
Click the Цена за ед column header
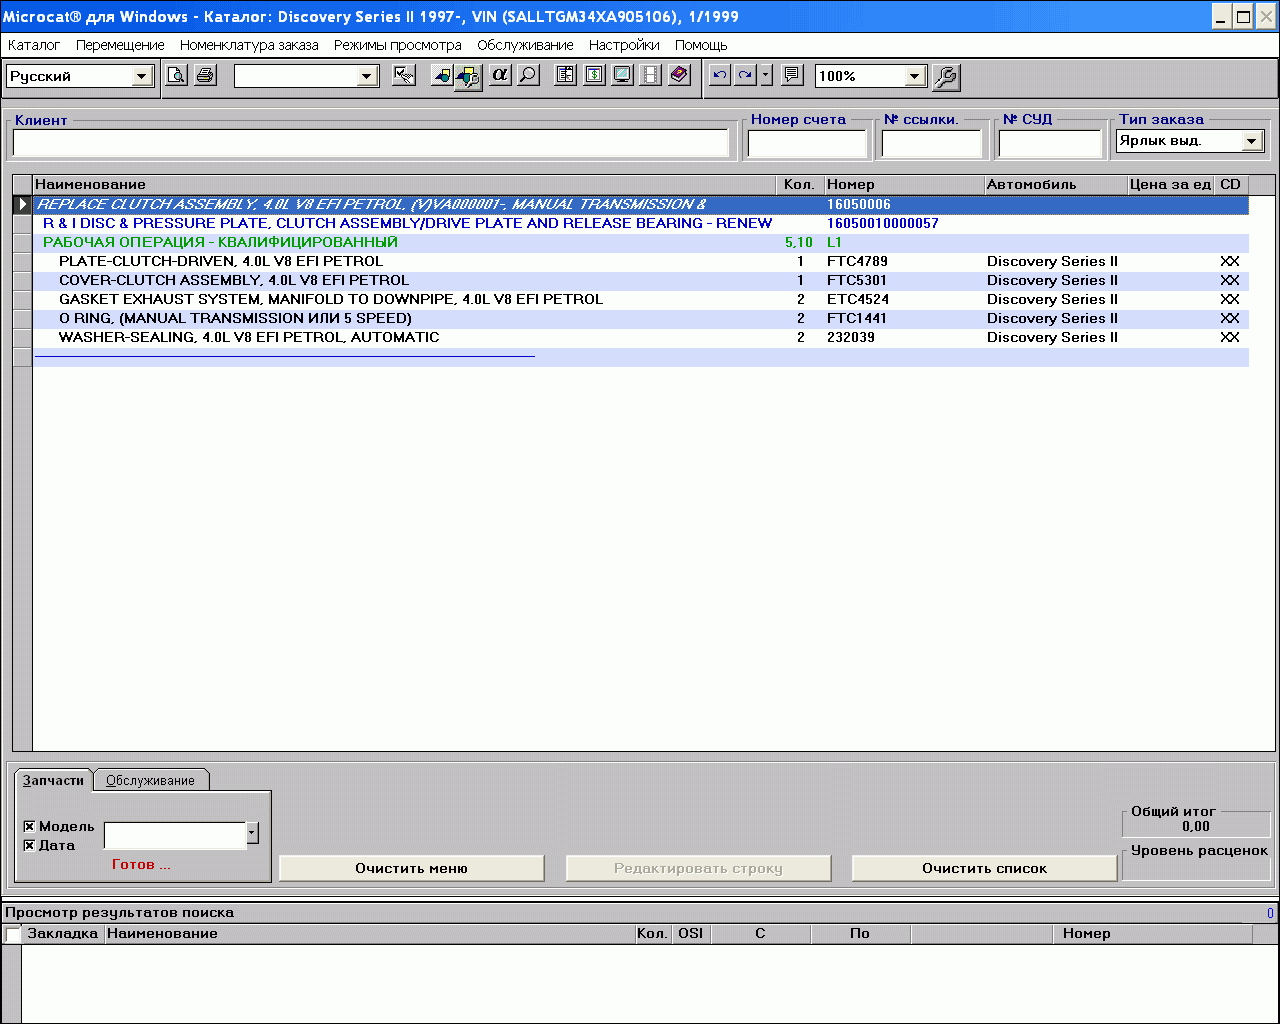[x=1170, y=184]
